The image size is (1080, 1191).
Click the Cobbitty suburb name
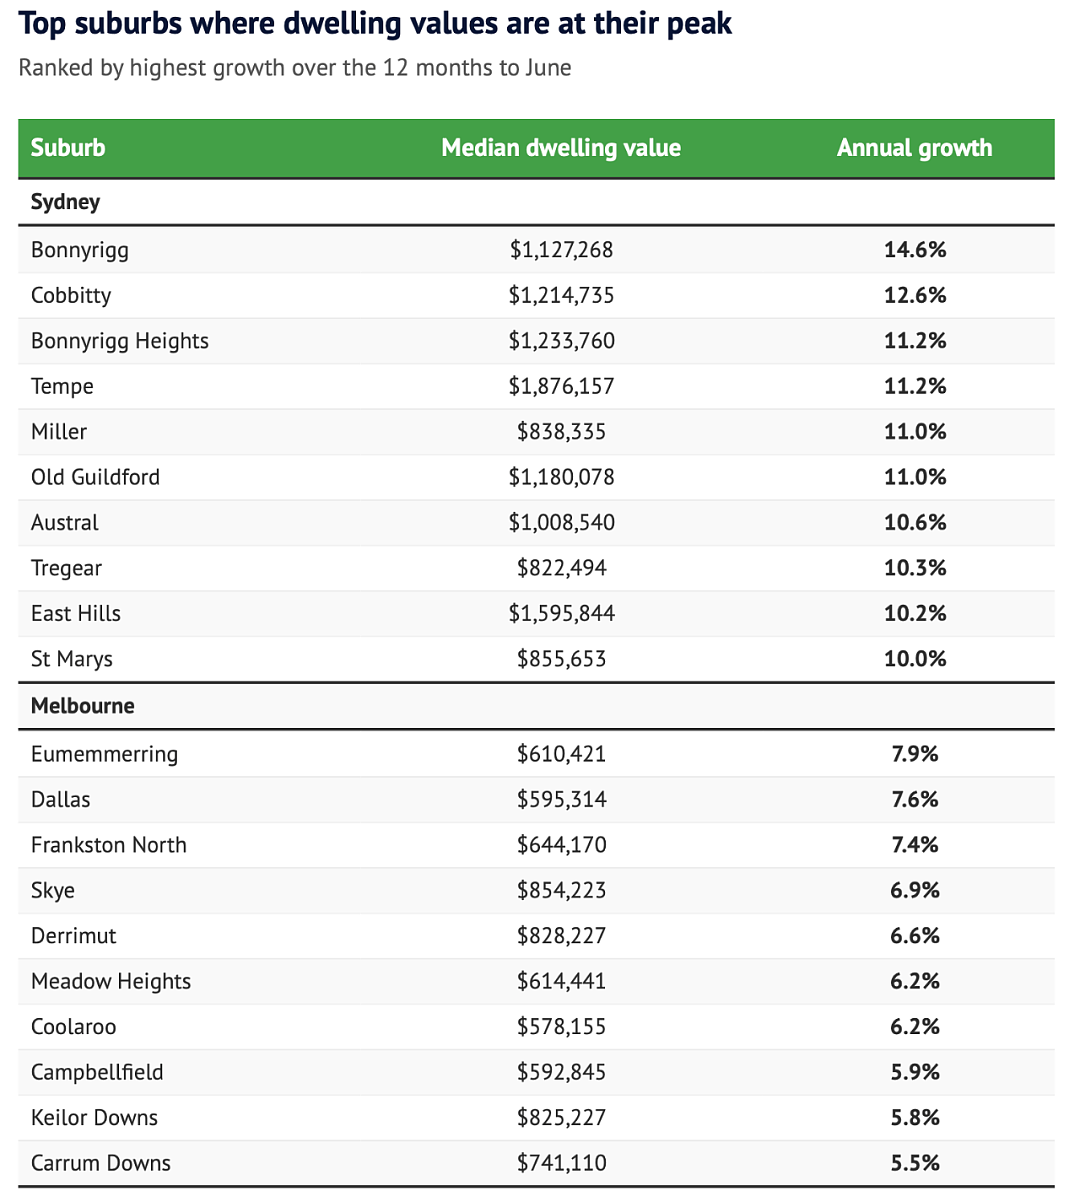[71, 295]
